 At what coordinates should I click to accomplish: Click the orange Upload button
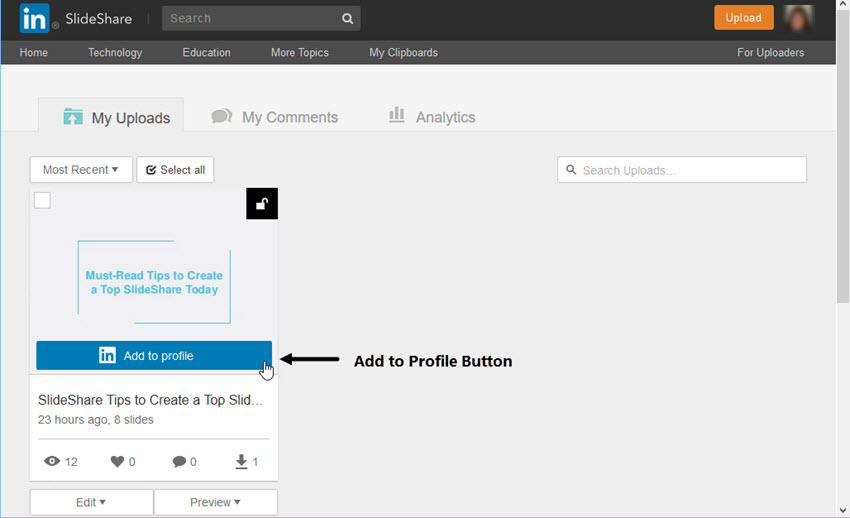pos(744,18)
